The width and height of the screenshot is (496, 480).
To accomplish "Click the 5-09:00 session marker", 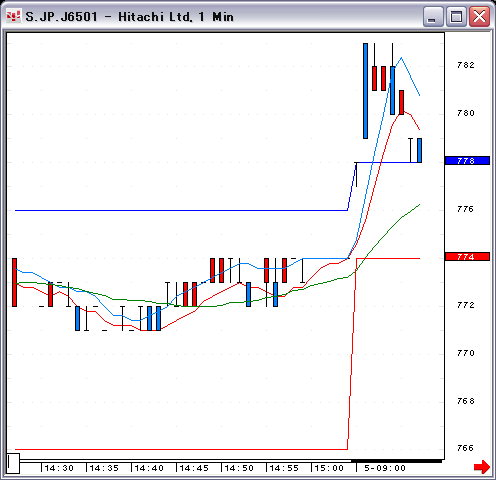I will [x=385, y=468].
